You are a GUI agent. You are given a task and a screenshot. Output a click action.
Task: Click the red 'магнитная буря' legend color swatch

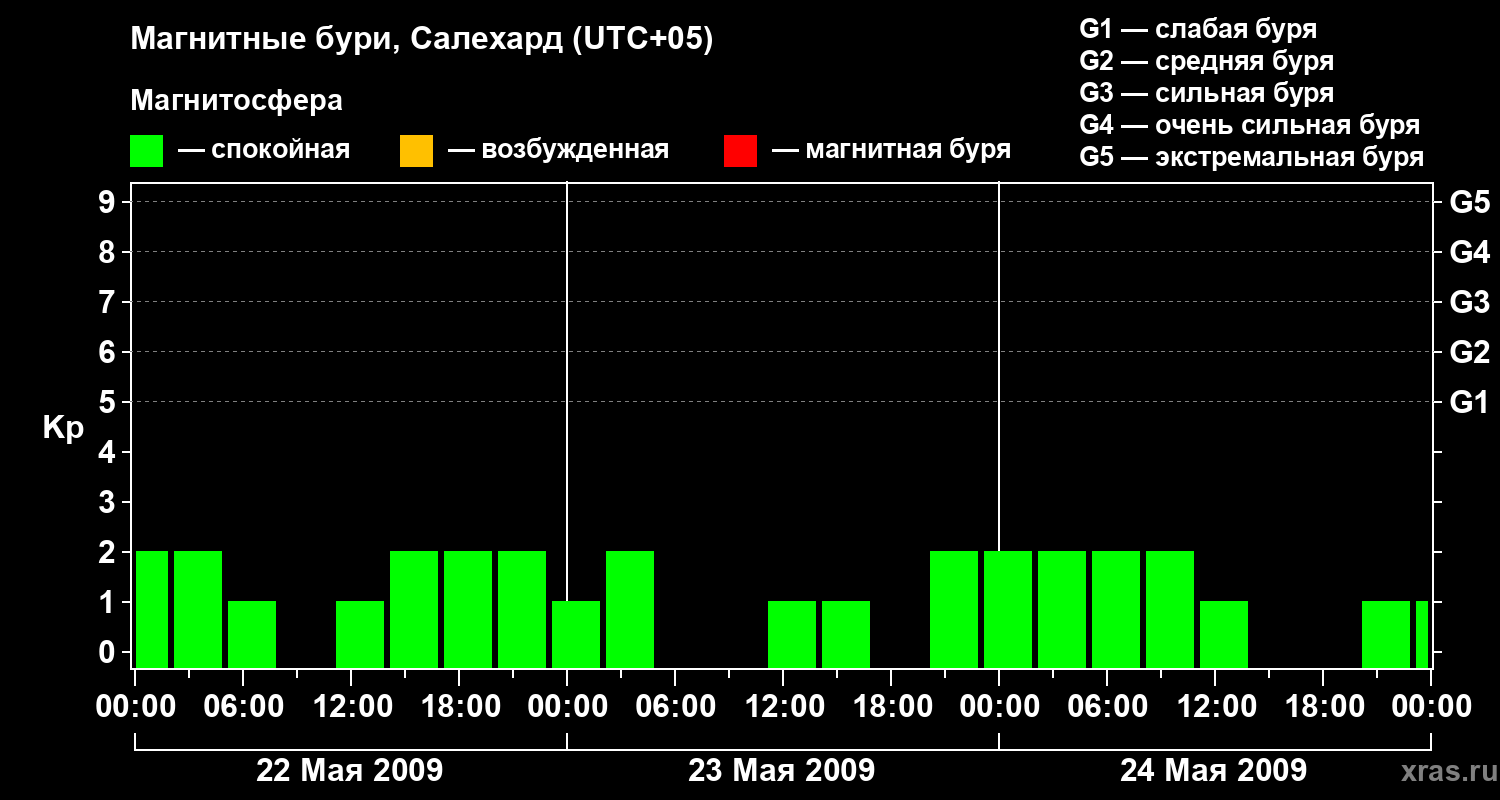pyautogui.click(x=740, y=151)
